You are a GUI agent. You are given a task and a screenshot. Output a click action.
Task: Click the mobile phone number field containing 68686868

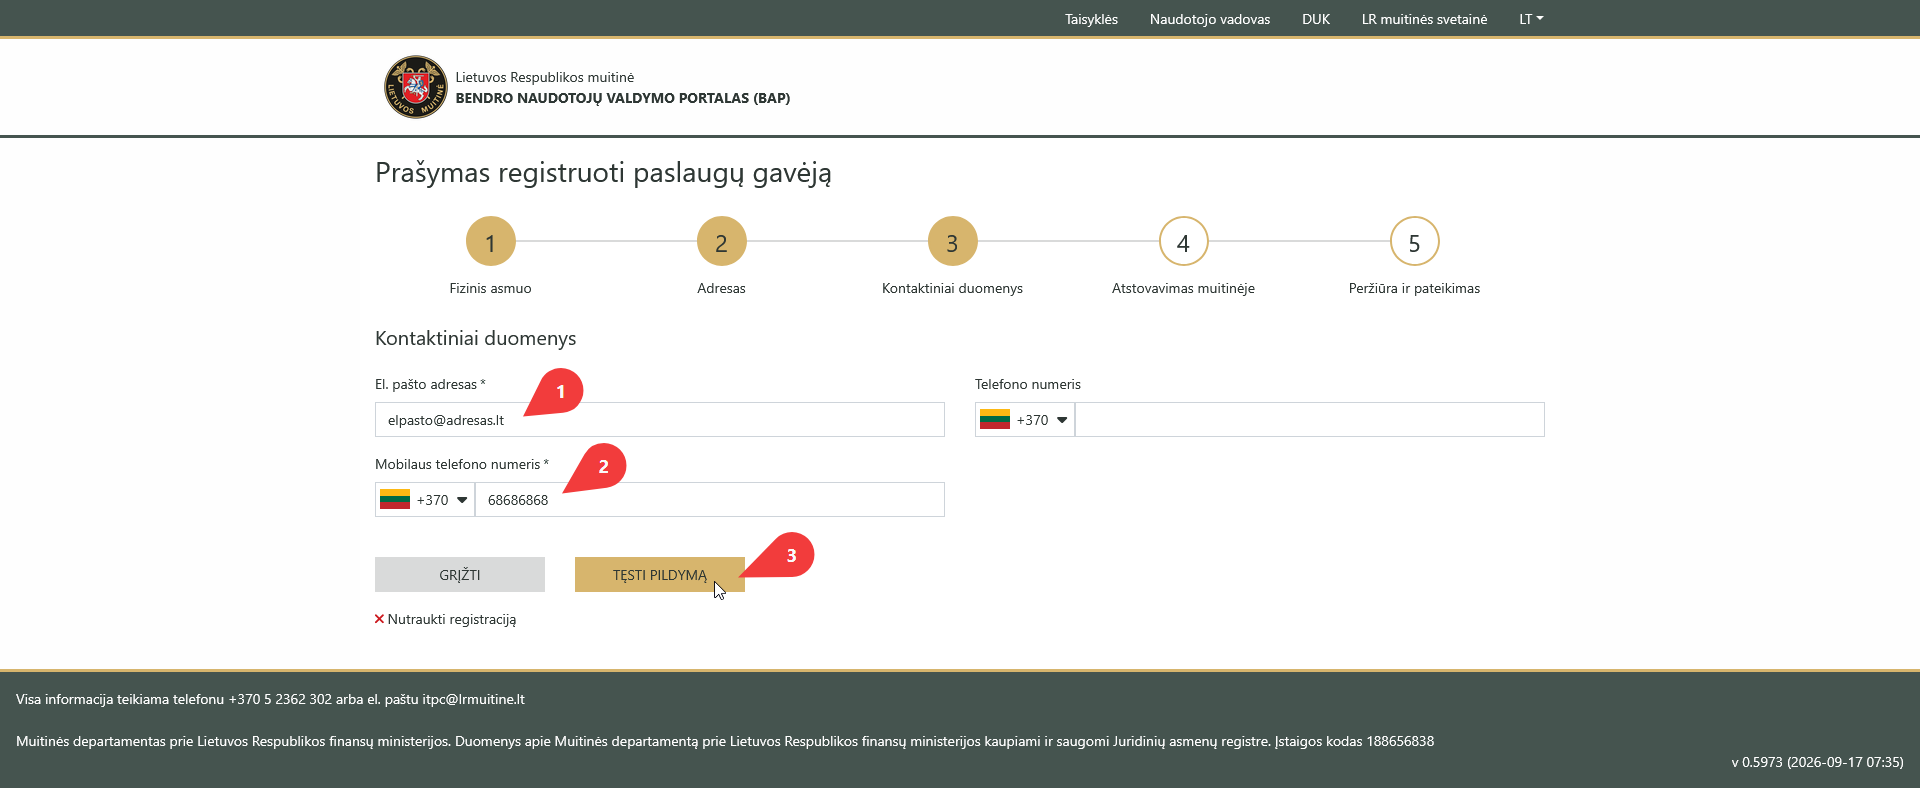coord(710,500)
